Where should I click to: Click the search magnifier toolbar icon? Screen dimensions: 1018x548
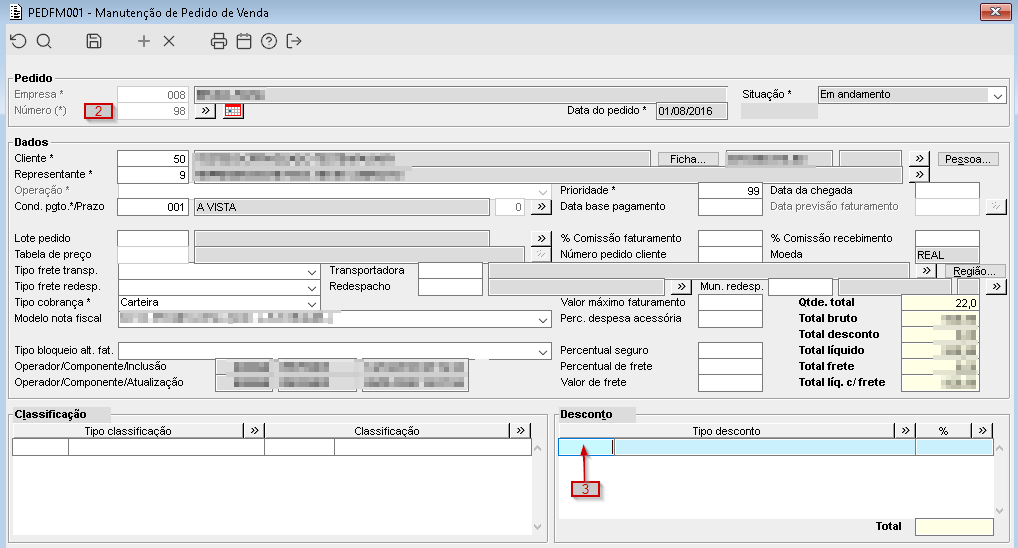click(x=44, y=42)
